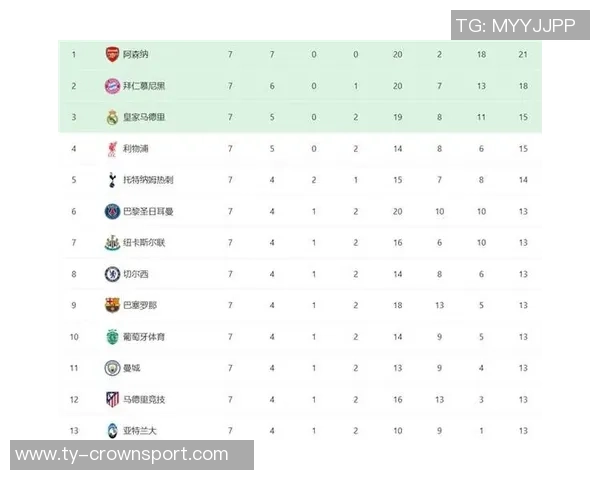Click the Atalanta club logo
This screenshot has height=480, width=600.
(x=112, y=431)
